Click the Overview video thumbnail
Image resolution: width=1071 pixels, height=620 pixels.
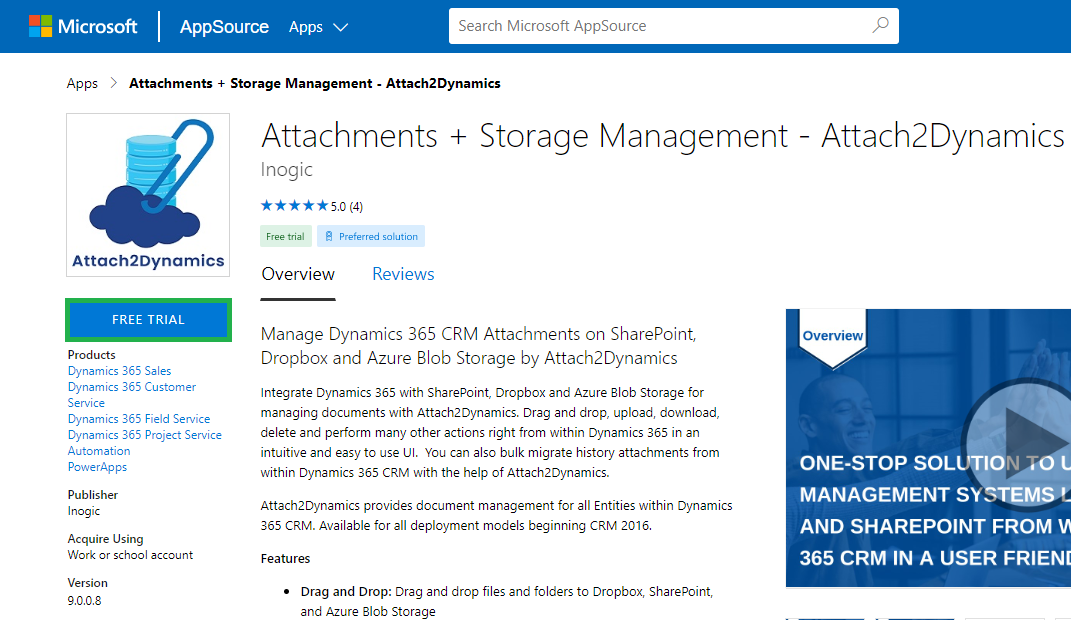[928, 447]
